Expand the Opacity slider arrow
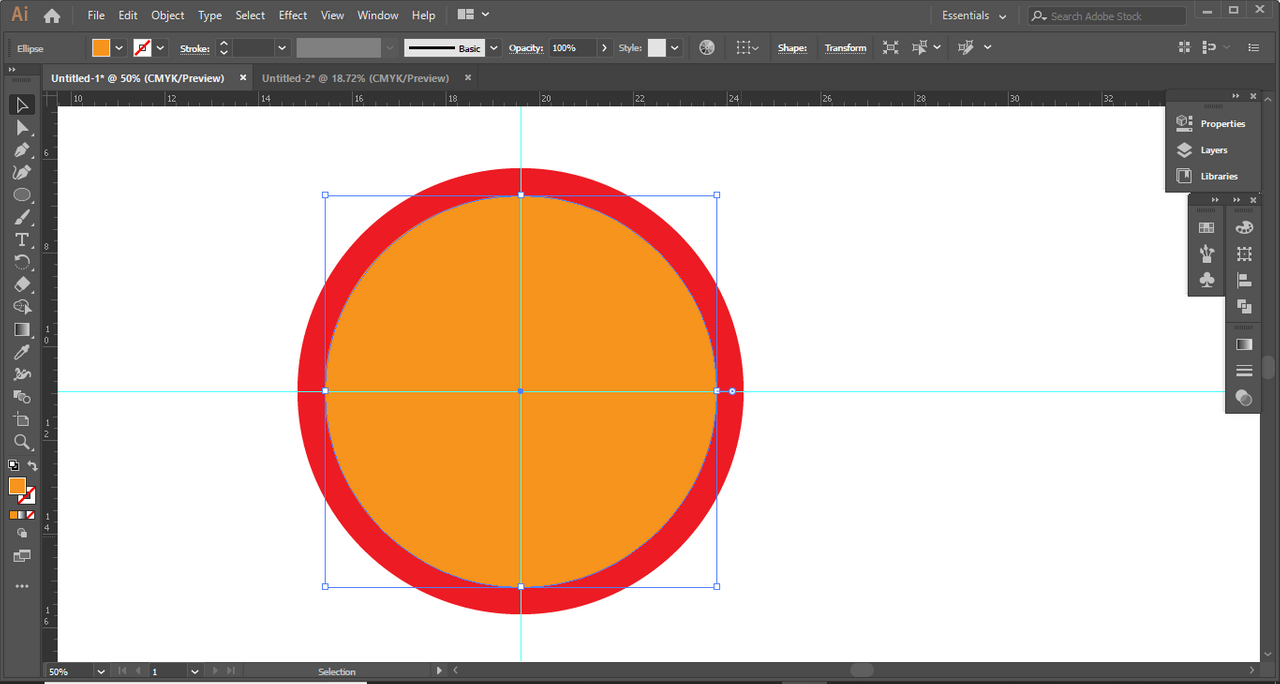 point(605,48)
